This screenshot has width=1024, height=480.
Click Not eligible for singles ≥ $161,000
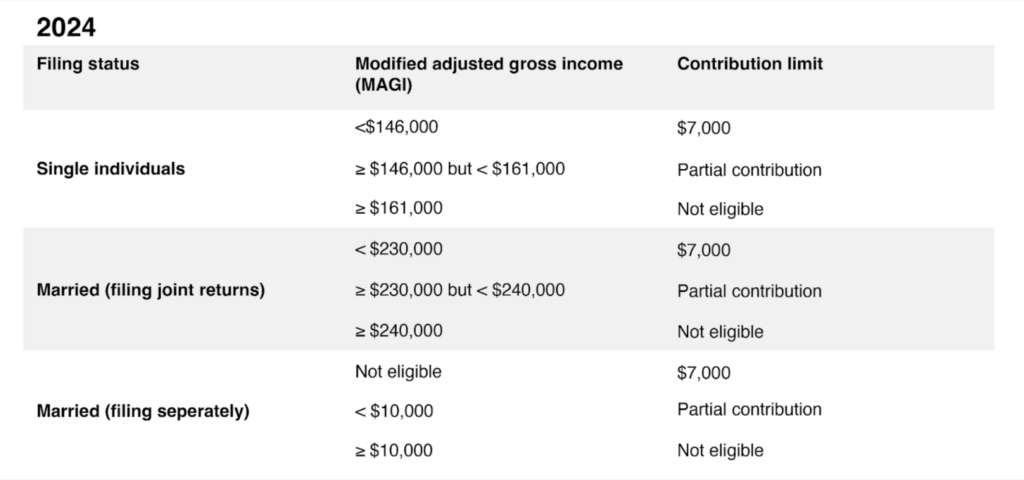point(720,209)
